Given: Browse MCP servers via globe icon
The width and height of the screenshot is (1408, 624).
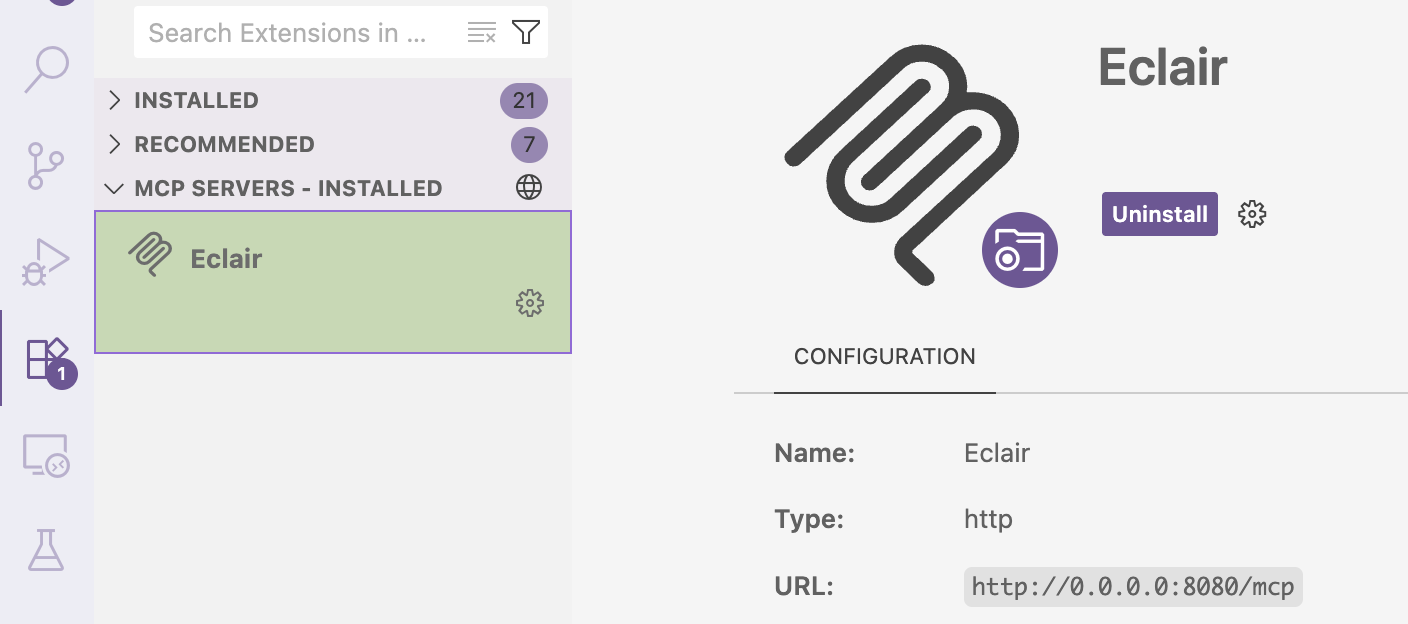Looking at the screenshot, I should (529, 188).
